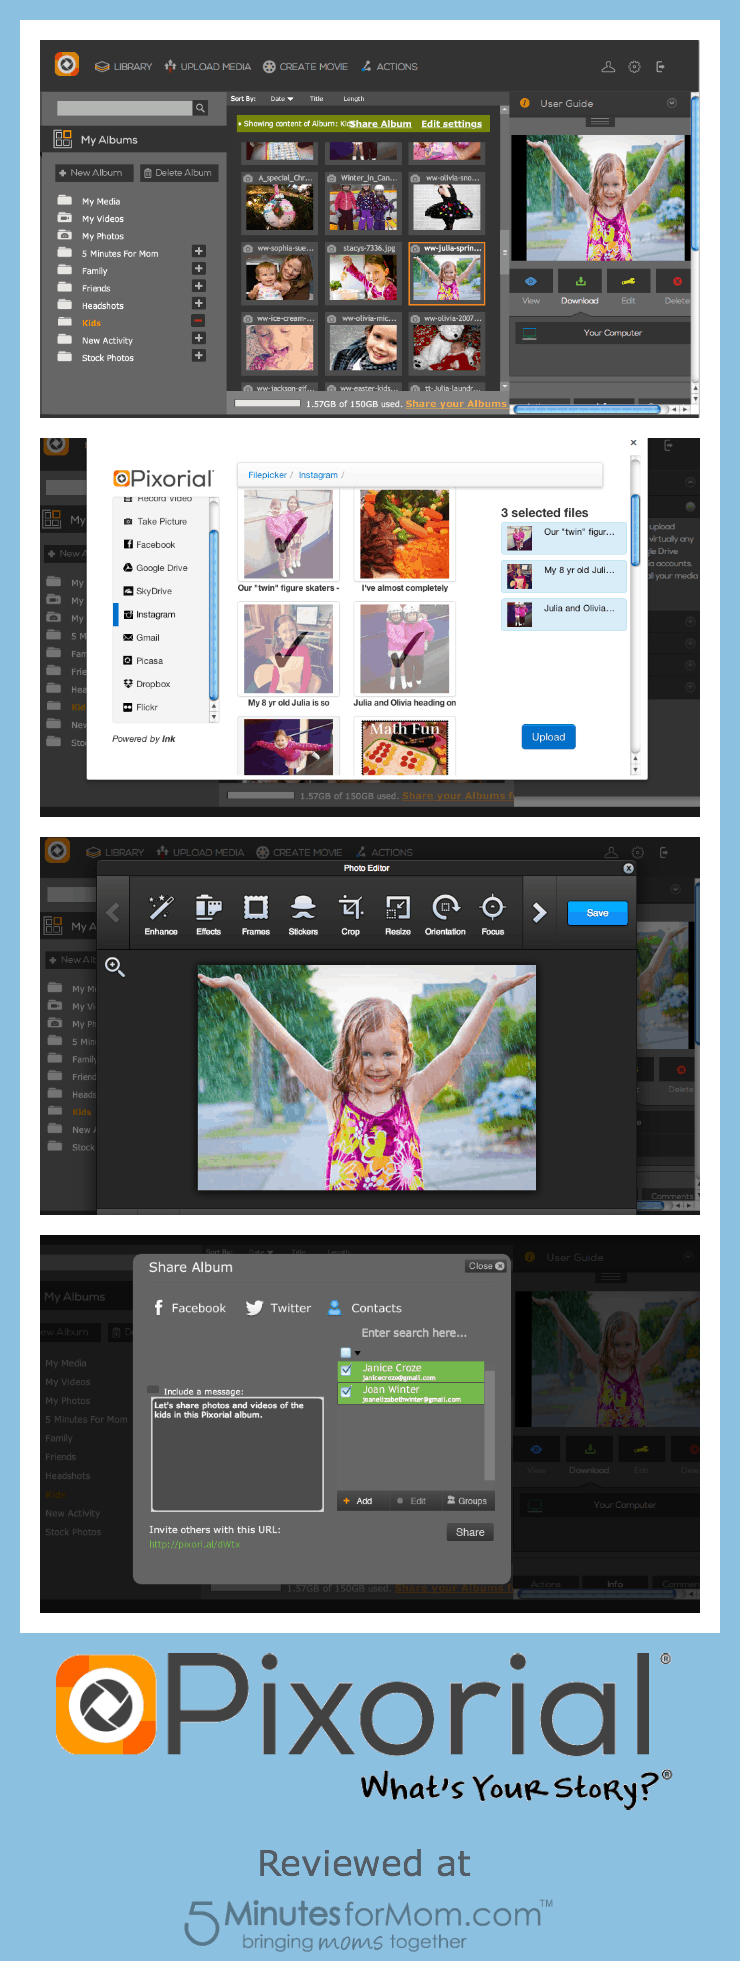Pick the Resize tool in Photo Editor

[x=398, y=914]
